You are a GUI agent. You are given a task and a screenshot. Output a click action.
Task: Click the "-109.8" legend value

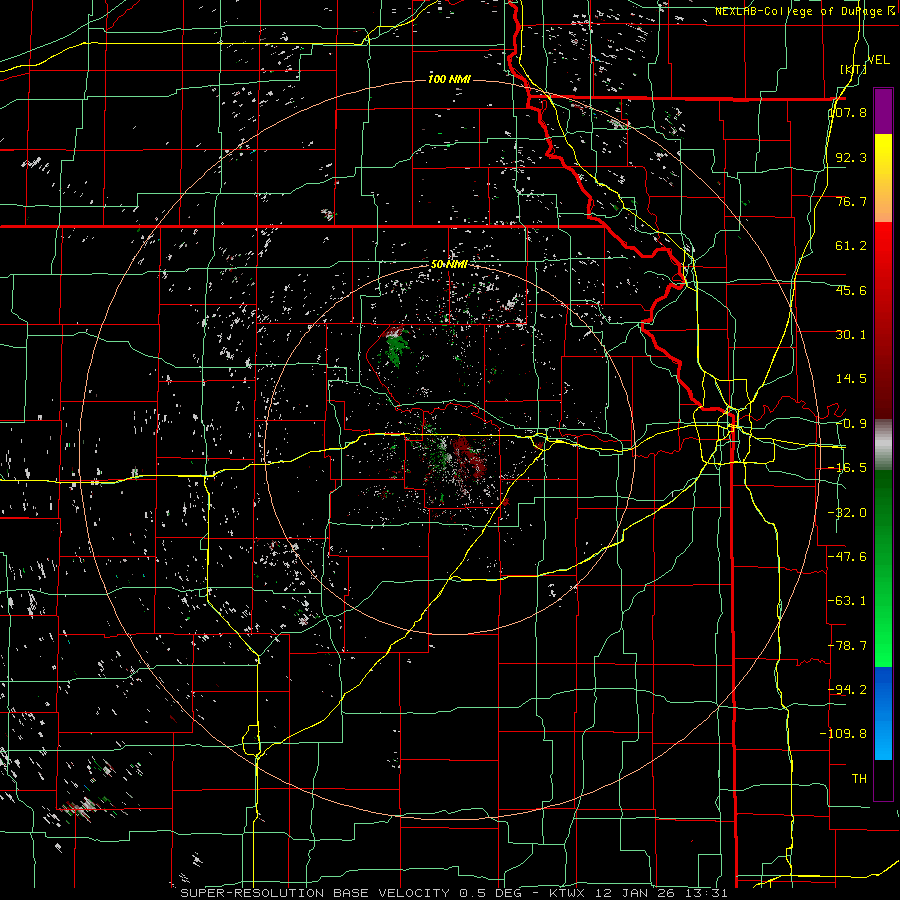click(843, 734)
